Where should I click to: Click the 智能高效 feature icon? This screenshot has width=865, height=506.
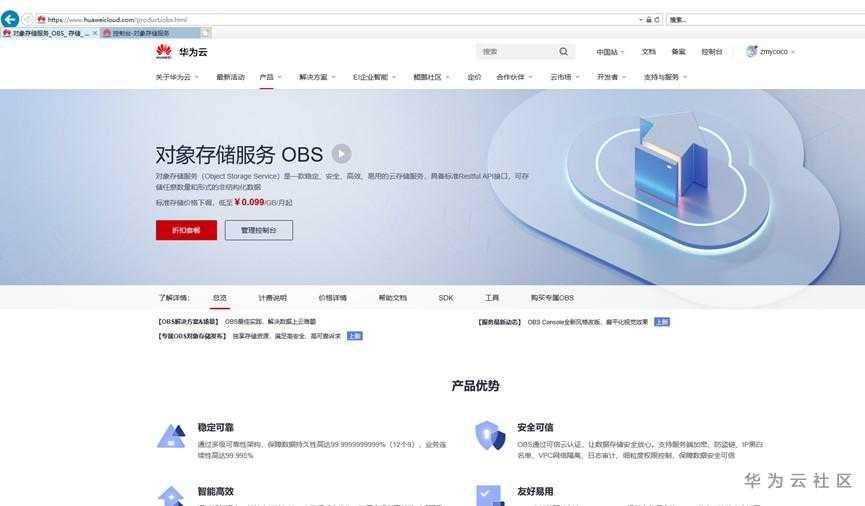[x=171, y=496]
